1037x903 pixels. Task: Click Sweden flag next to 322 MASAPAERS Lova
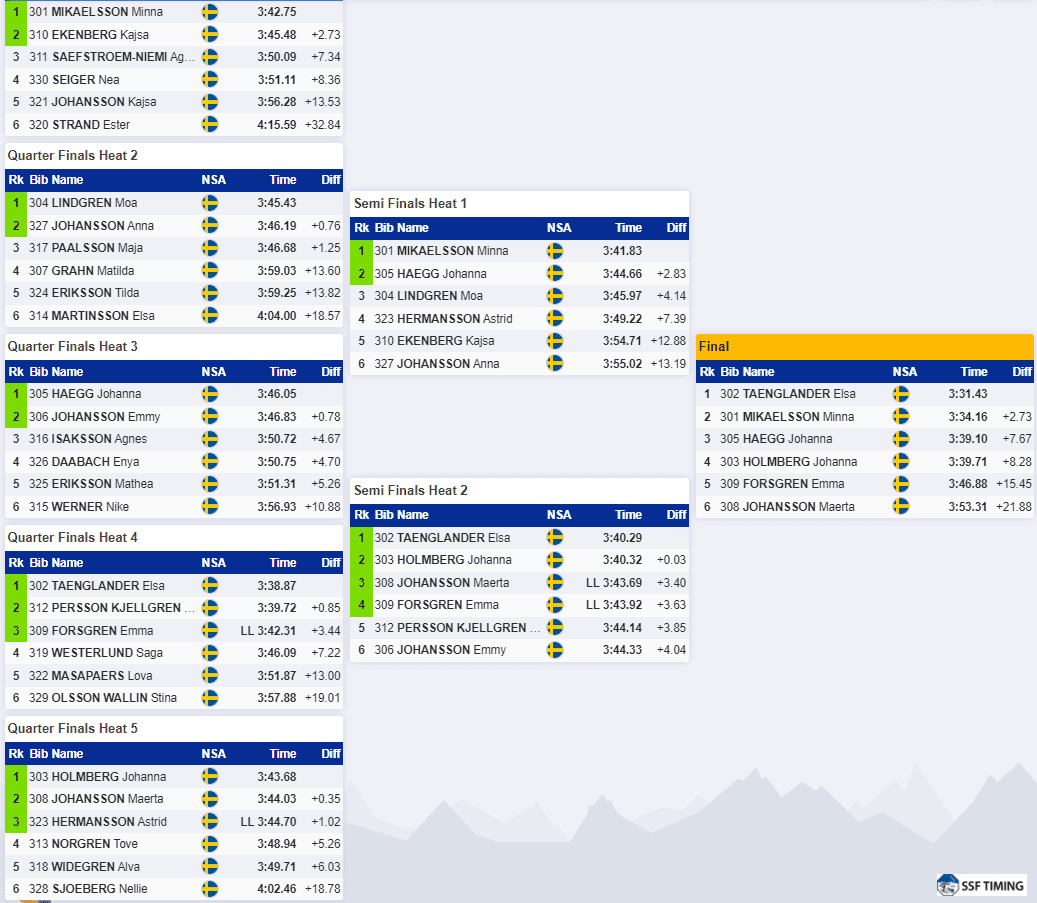(210, 675)
